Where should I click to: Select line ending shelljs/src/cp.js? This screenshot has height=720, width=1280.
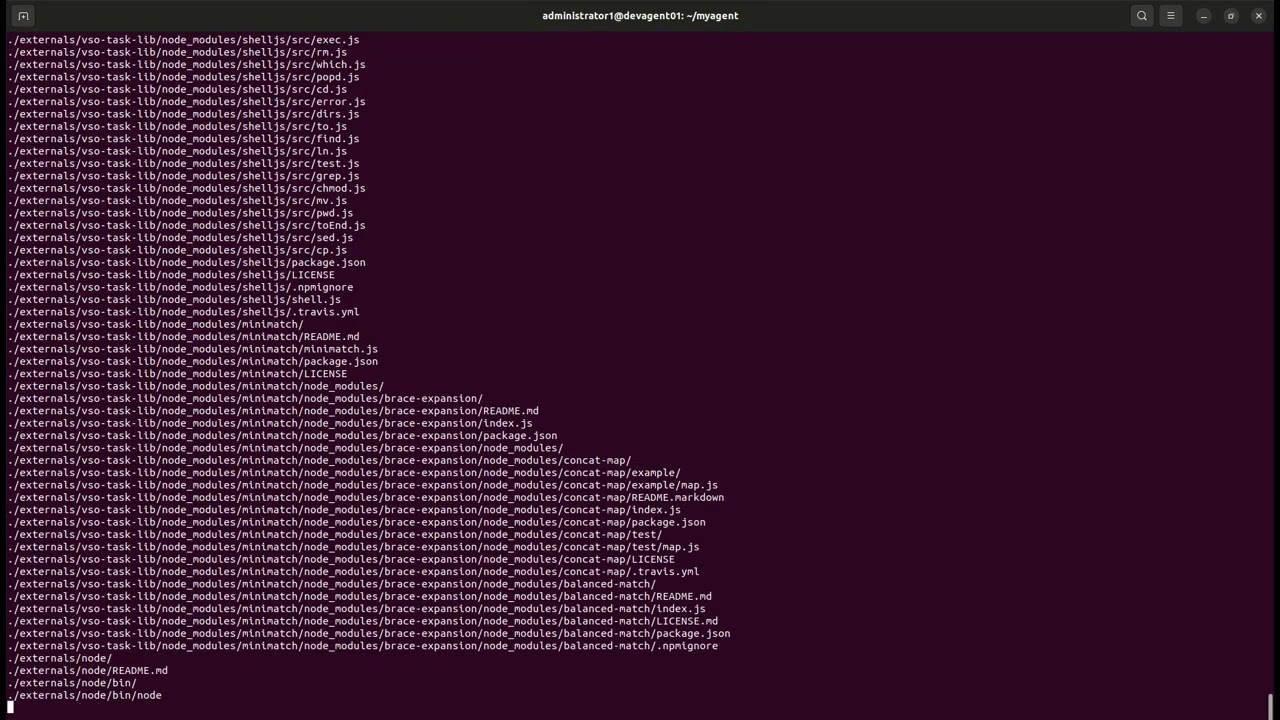[178, 250]
